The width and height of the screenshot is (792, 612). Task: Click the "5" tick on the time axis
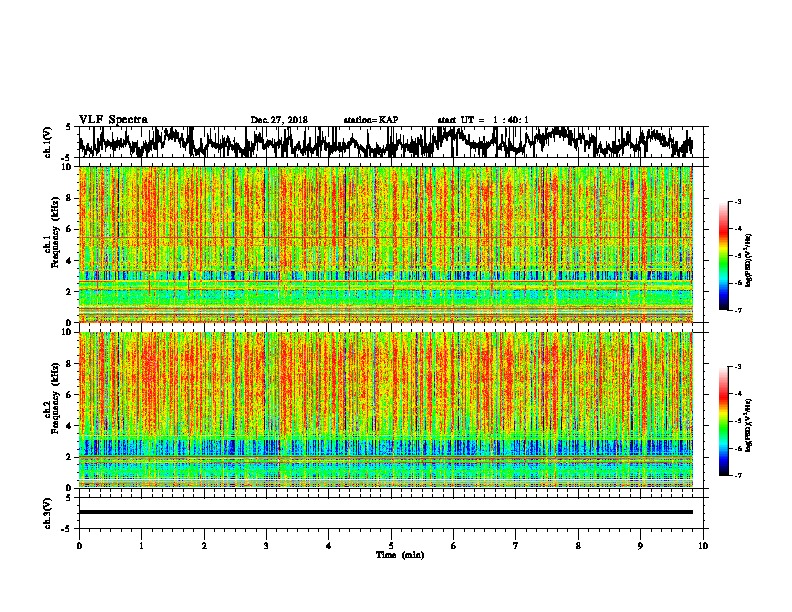tap(391, 546)
